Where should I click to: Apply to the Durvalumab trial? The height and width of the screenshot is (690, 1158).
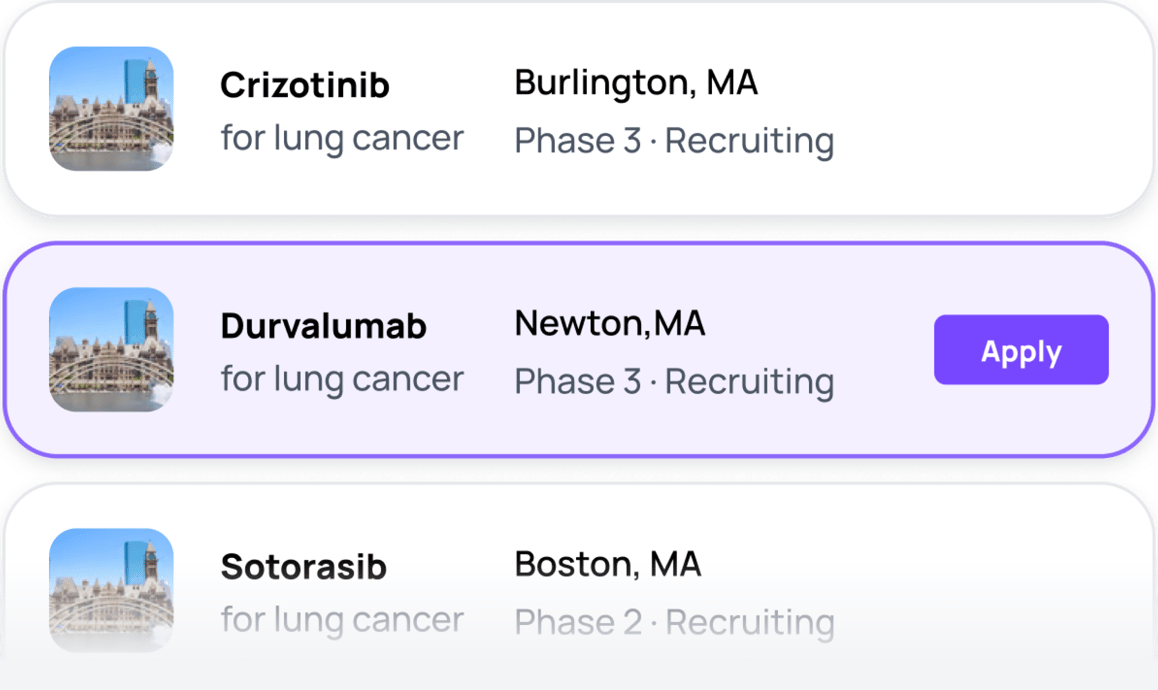click(x=1021, y=350)
